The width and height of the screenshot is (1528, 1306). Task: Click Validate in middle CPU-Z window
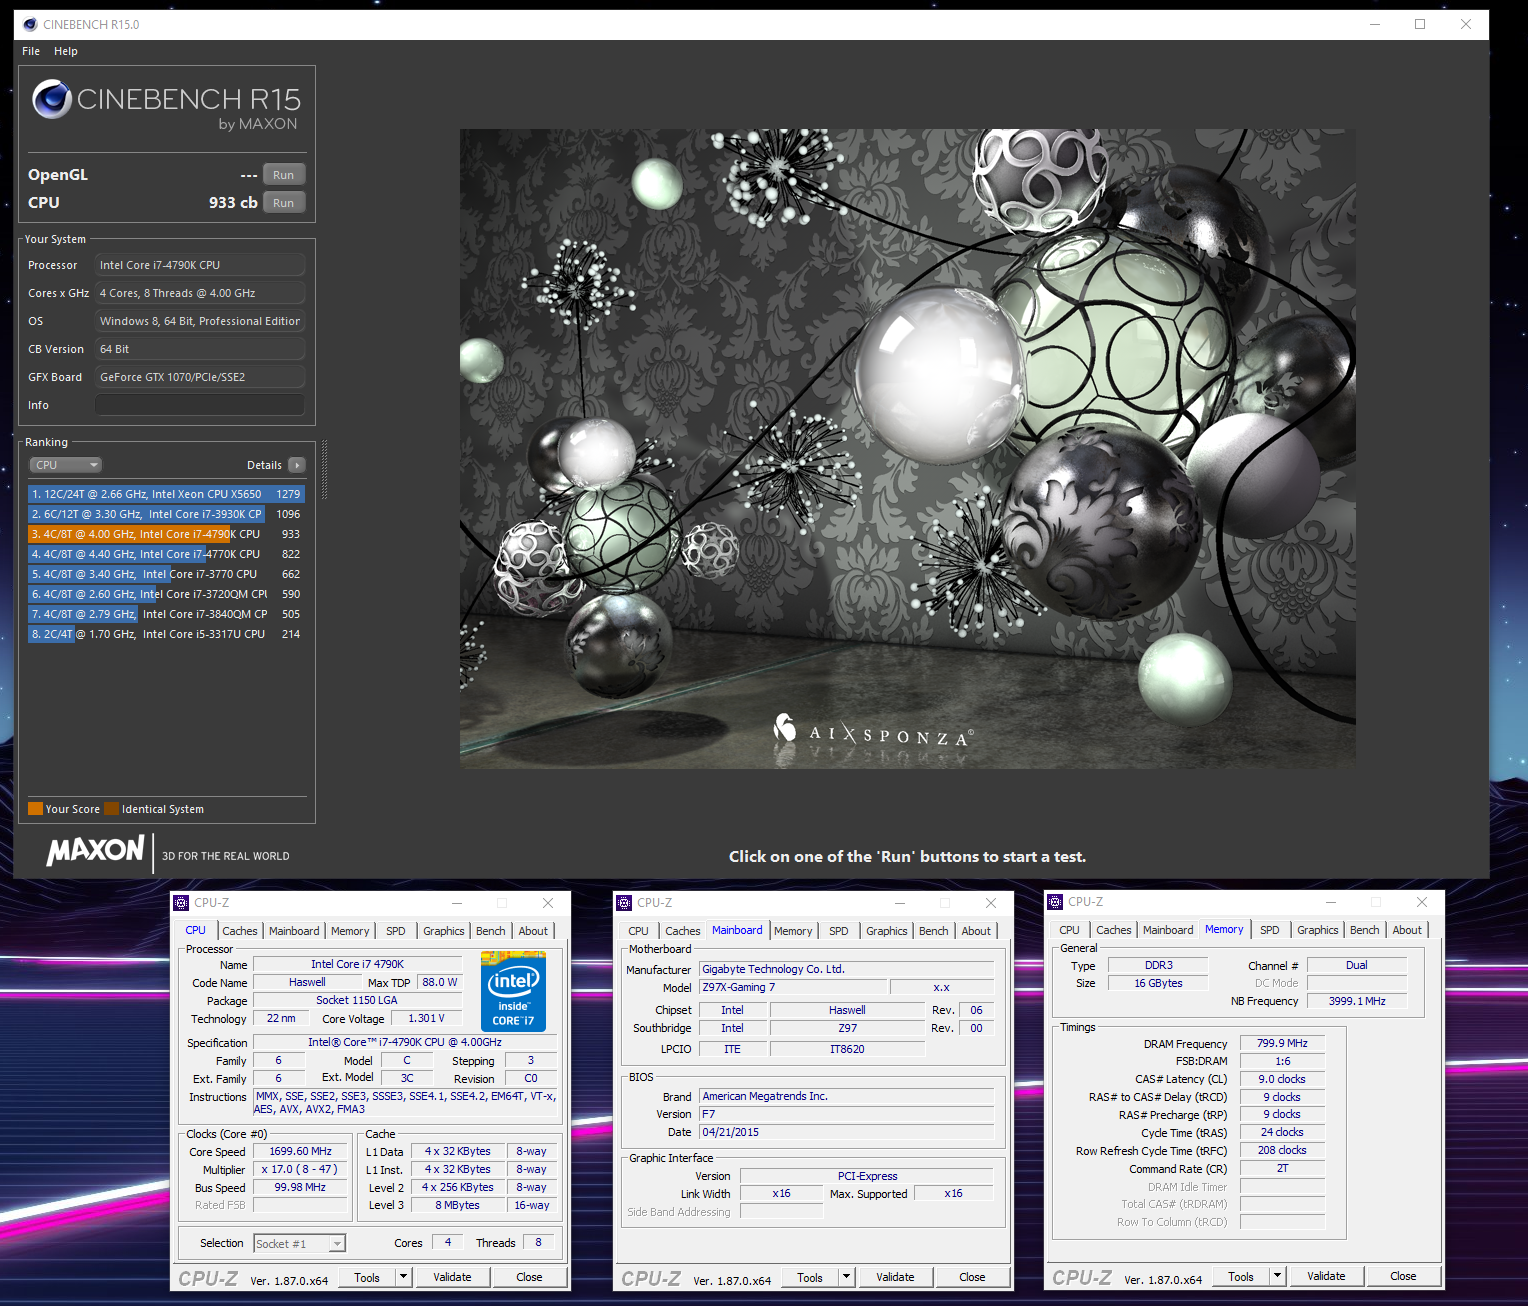coord(895,1277)
